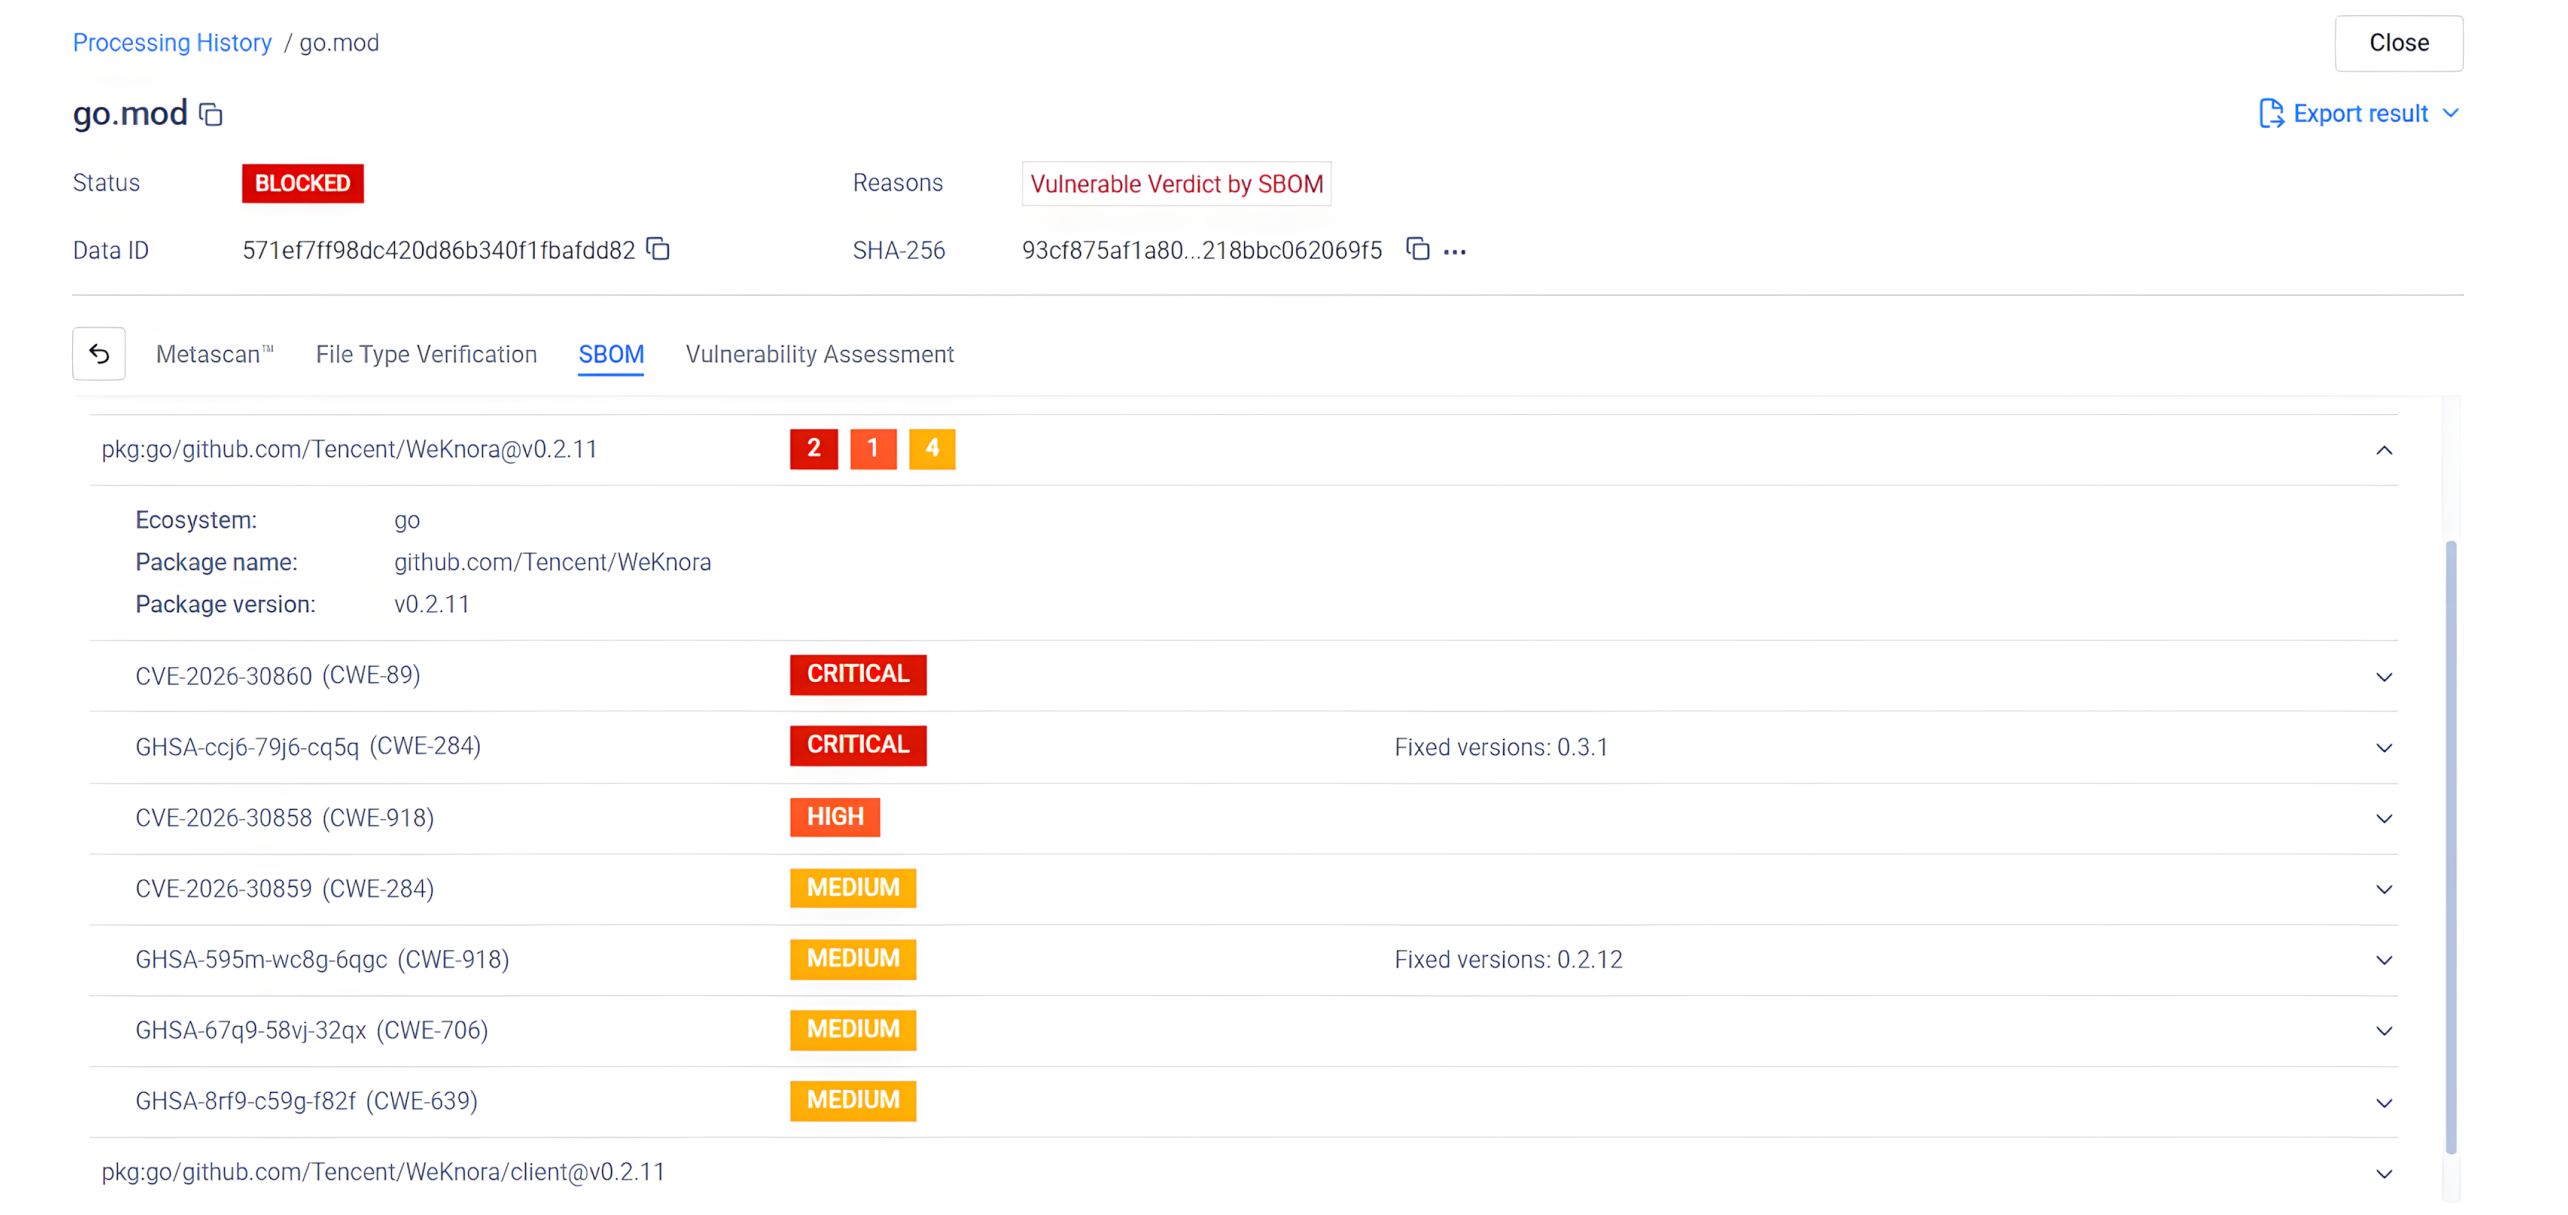This screenshot has height=1215, width=2568.
Task: Expand the WeKnora/client@v0.2.11 package
Action: pyautogui.click(x=2383, y=1174)
